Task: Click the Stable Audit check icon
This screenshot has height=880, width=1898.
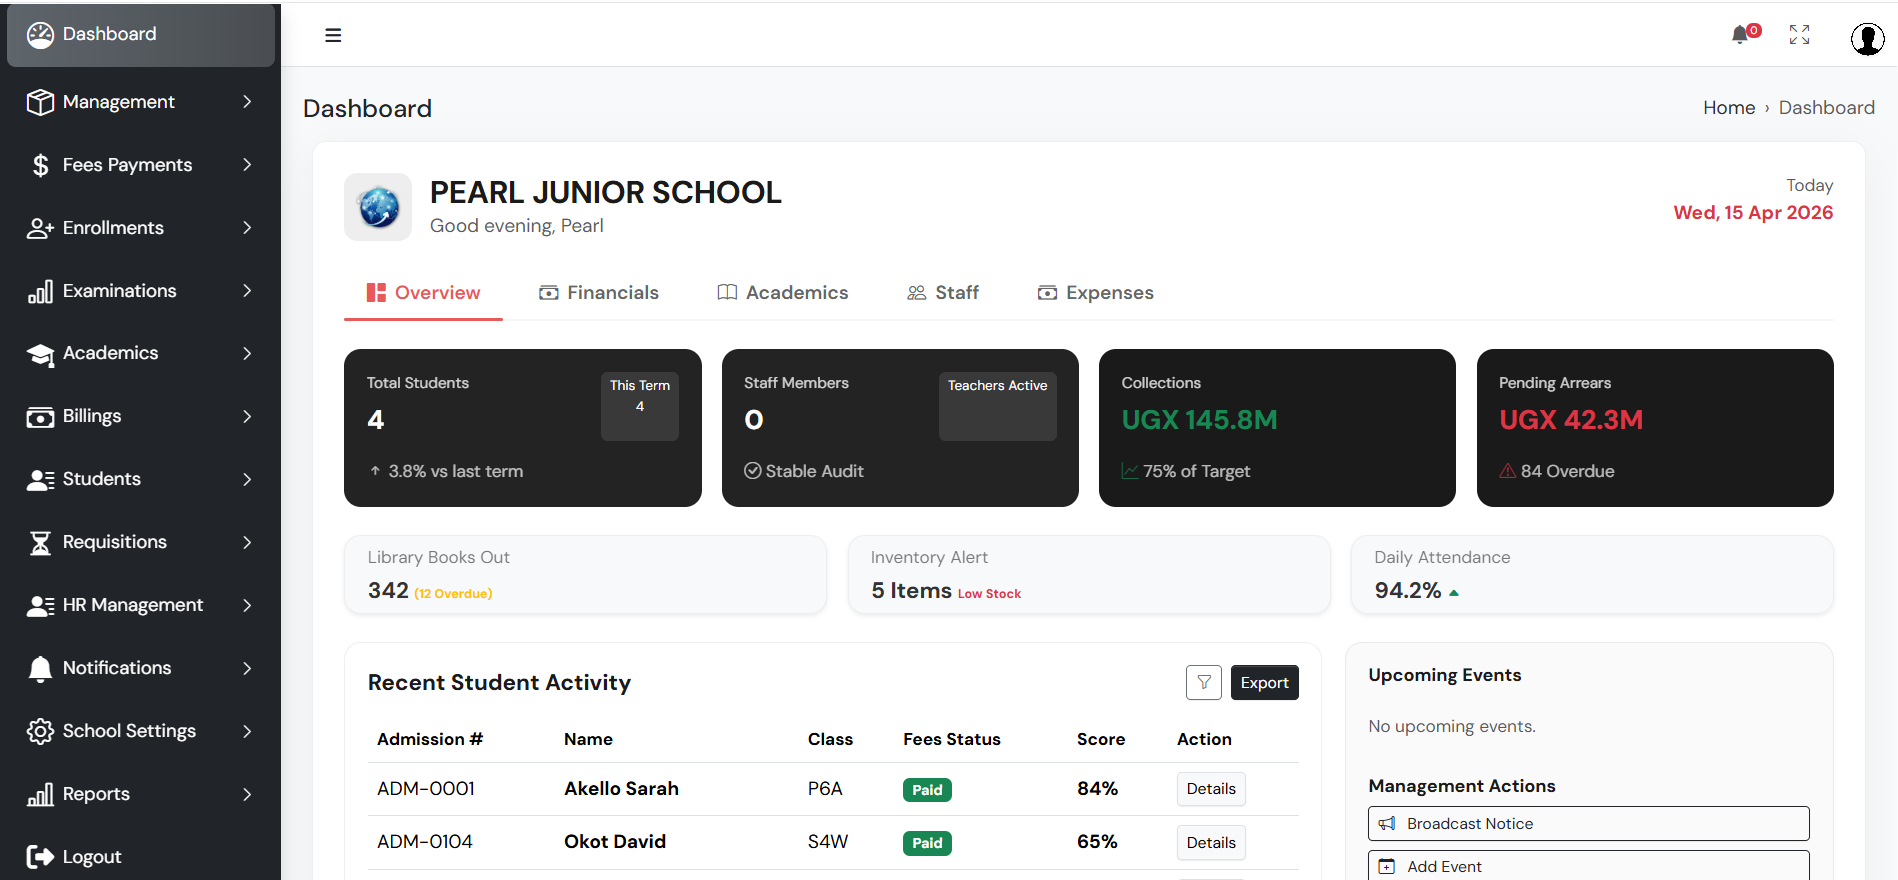Action: pyautogui.click(x=753, y=471)
